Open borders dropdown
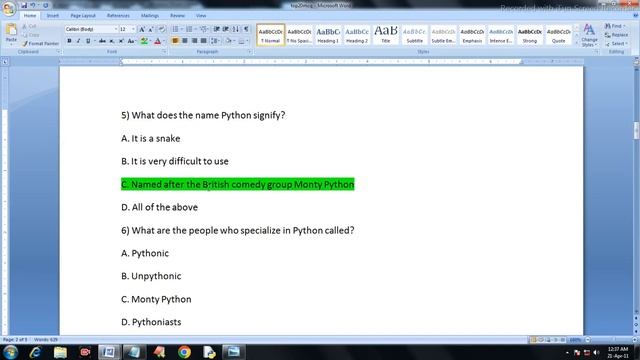 (x=247, y=41)
